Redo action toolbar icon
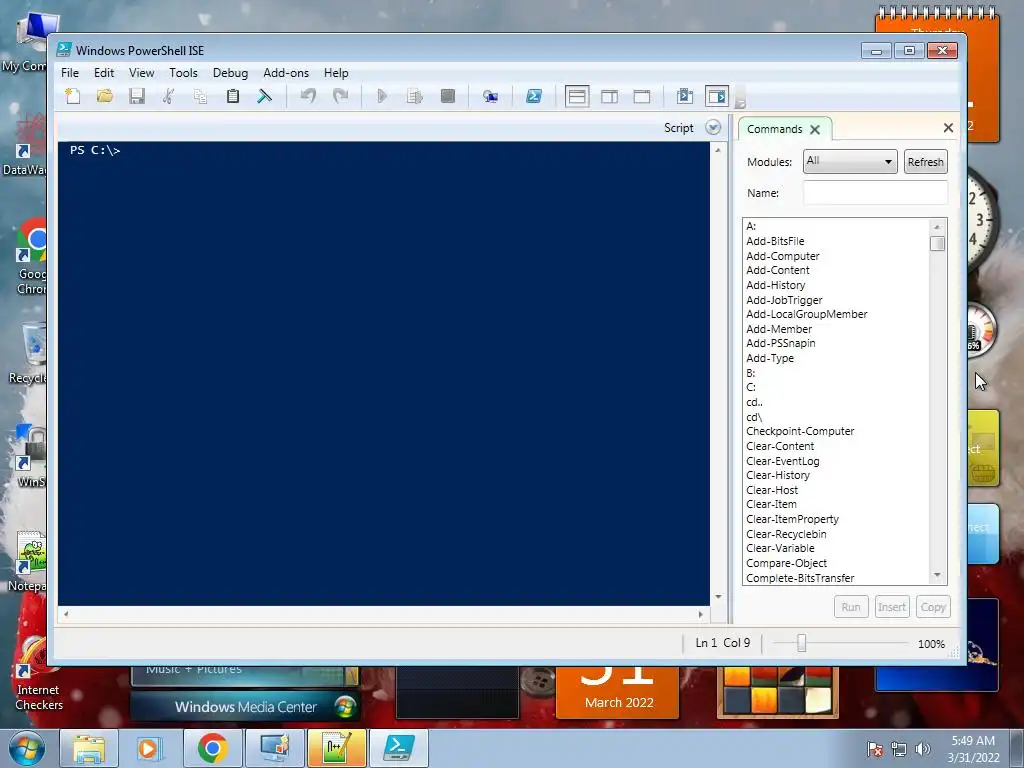The width and height of the screenshot is (1024, 768). [340, 97]
